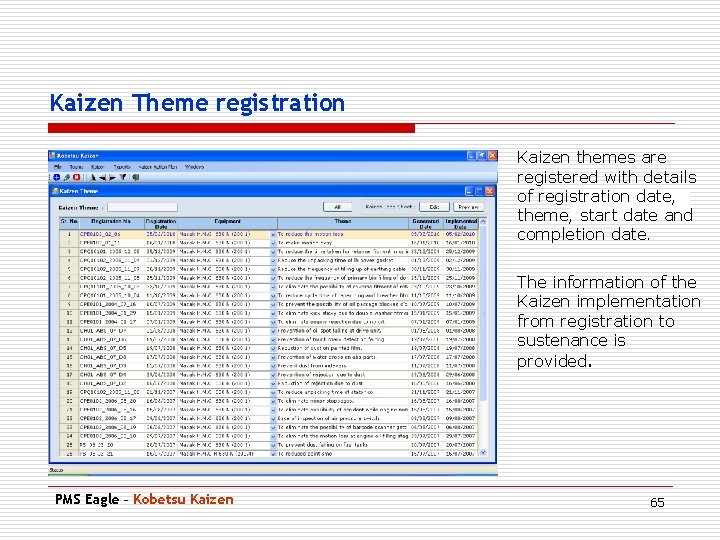This screenshot has height=540, width=720.
Task: Click the Generated Date column header
Action: click(x=426, y=224)
